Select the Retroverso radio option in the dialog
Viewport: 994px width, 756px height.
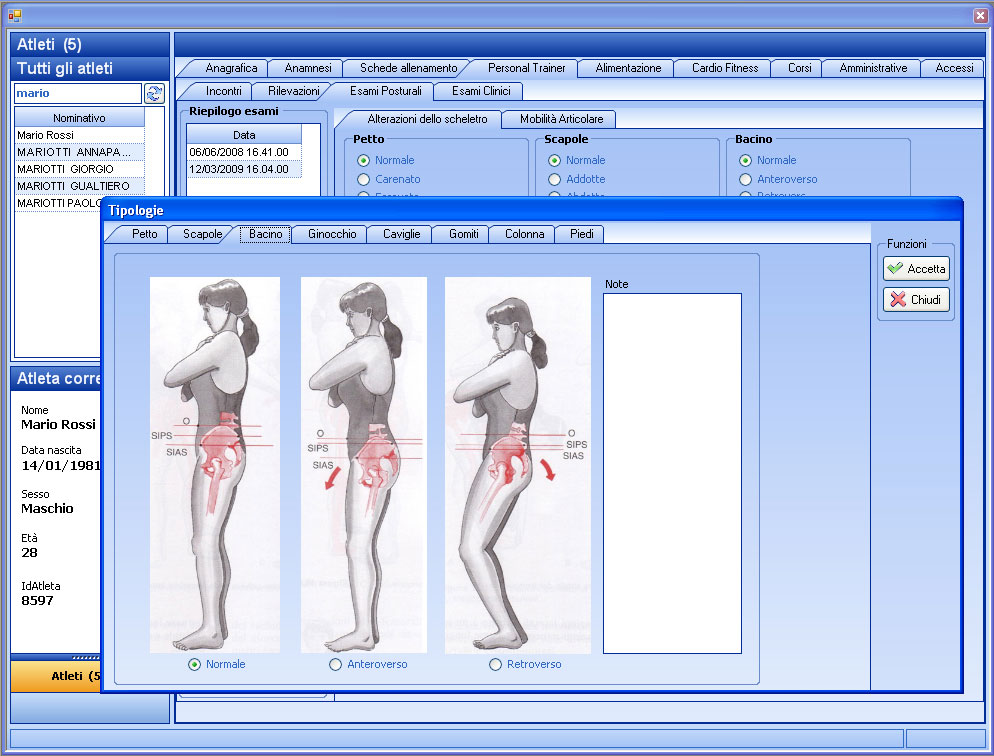click(x=495, y=664)
